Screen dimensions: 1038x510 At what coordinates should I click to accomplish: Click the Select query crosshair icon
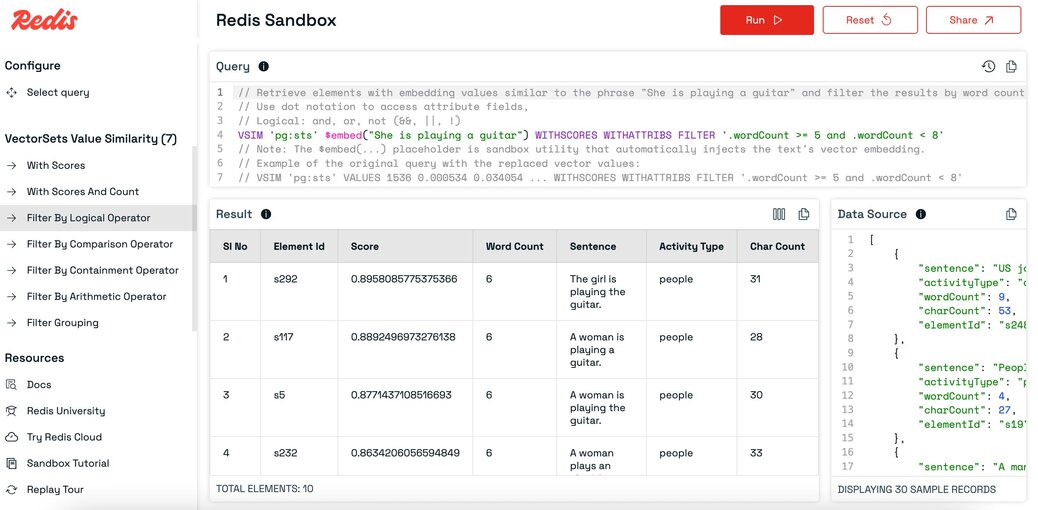pyautogui.click(x=11, y=93)
